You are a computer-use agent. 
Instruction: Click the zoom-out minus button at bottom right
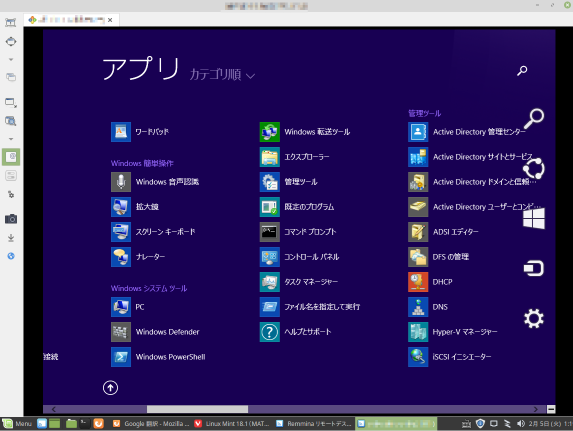551,409
